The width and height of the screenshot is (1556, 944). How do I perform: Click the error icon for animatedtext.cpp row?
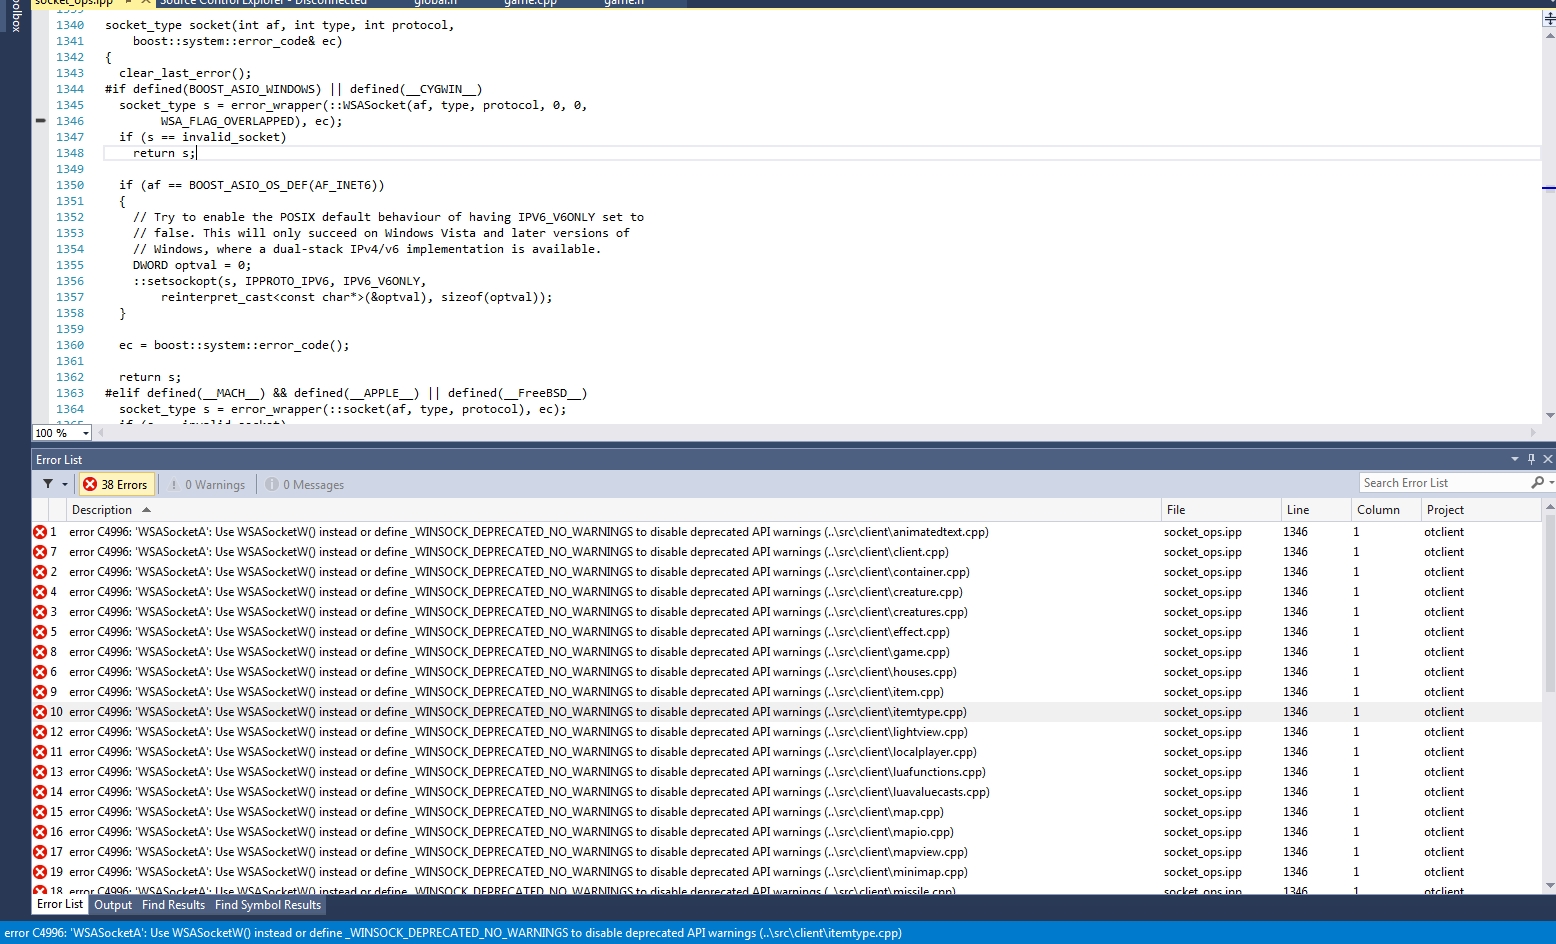pyautogui.click(x=40, y=532)
